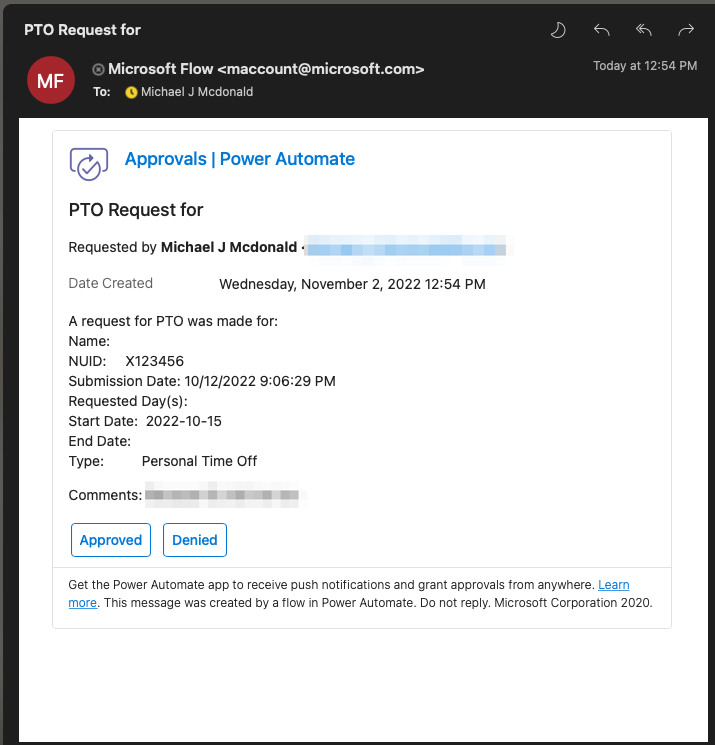
Task: Click the status icon before Microsoft Flow
Action: coord(98,70)
